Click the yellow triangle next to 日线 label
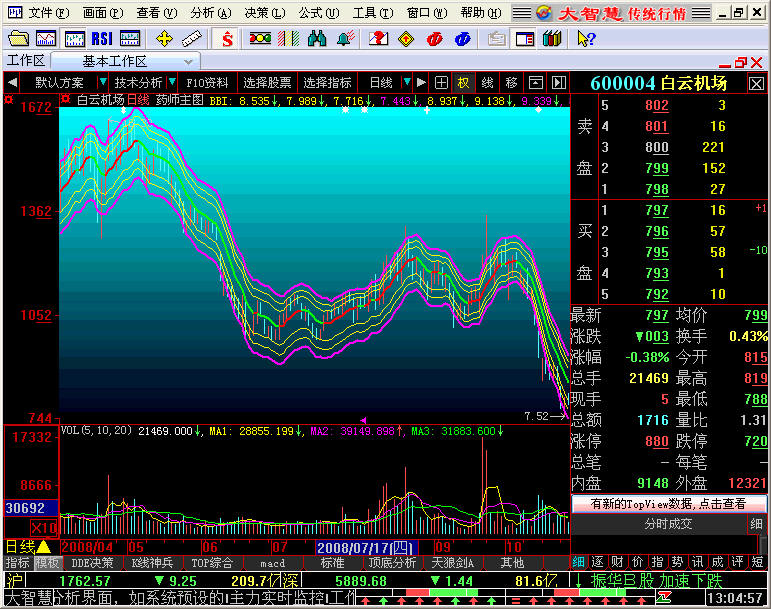 tap(44, 547)
